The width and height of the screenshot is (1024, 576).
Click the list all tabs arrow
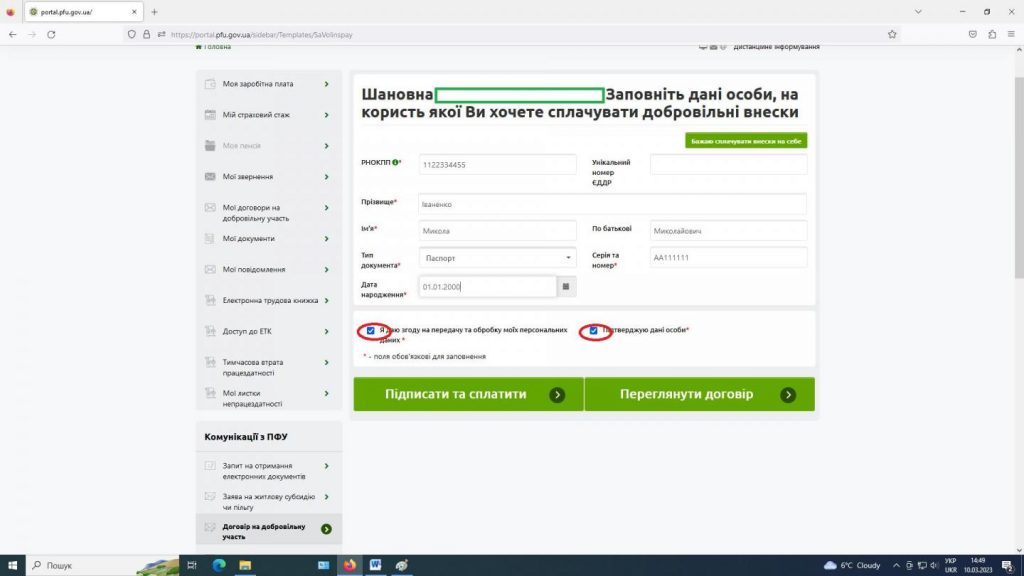coord(918,12)
